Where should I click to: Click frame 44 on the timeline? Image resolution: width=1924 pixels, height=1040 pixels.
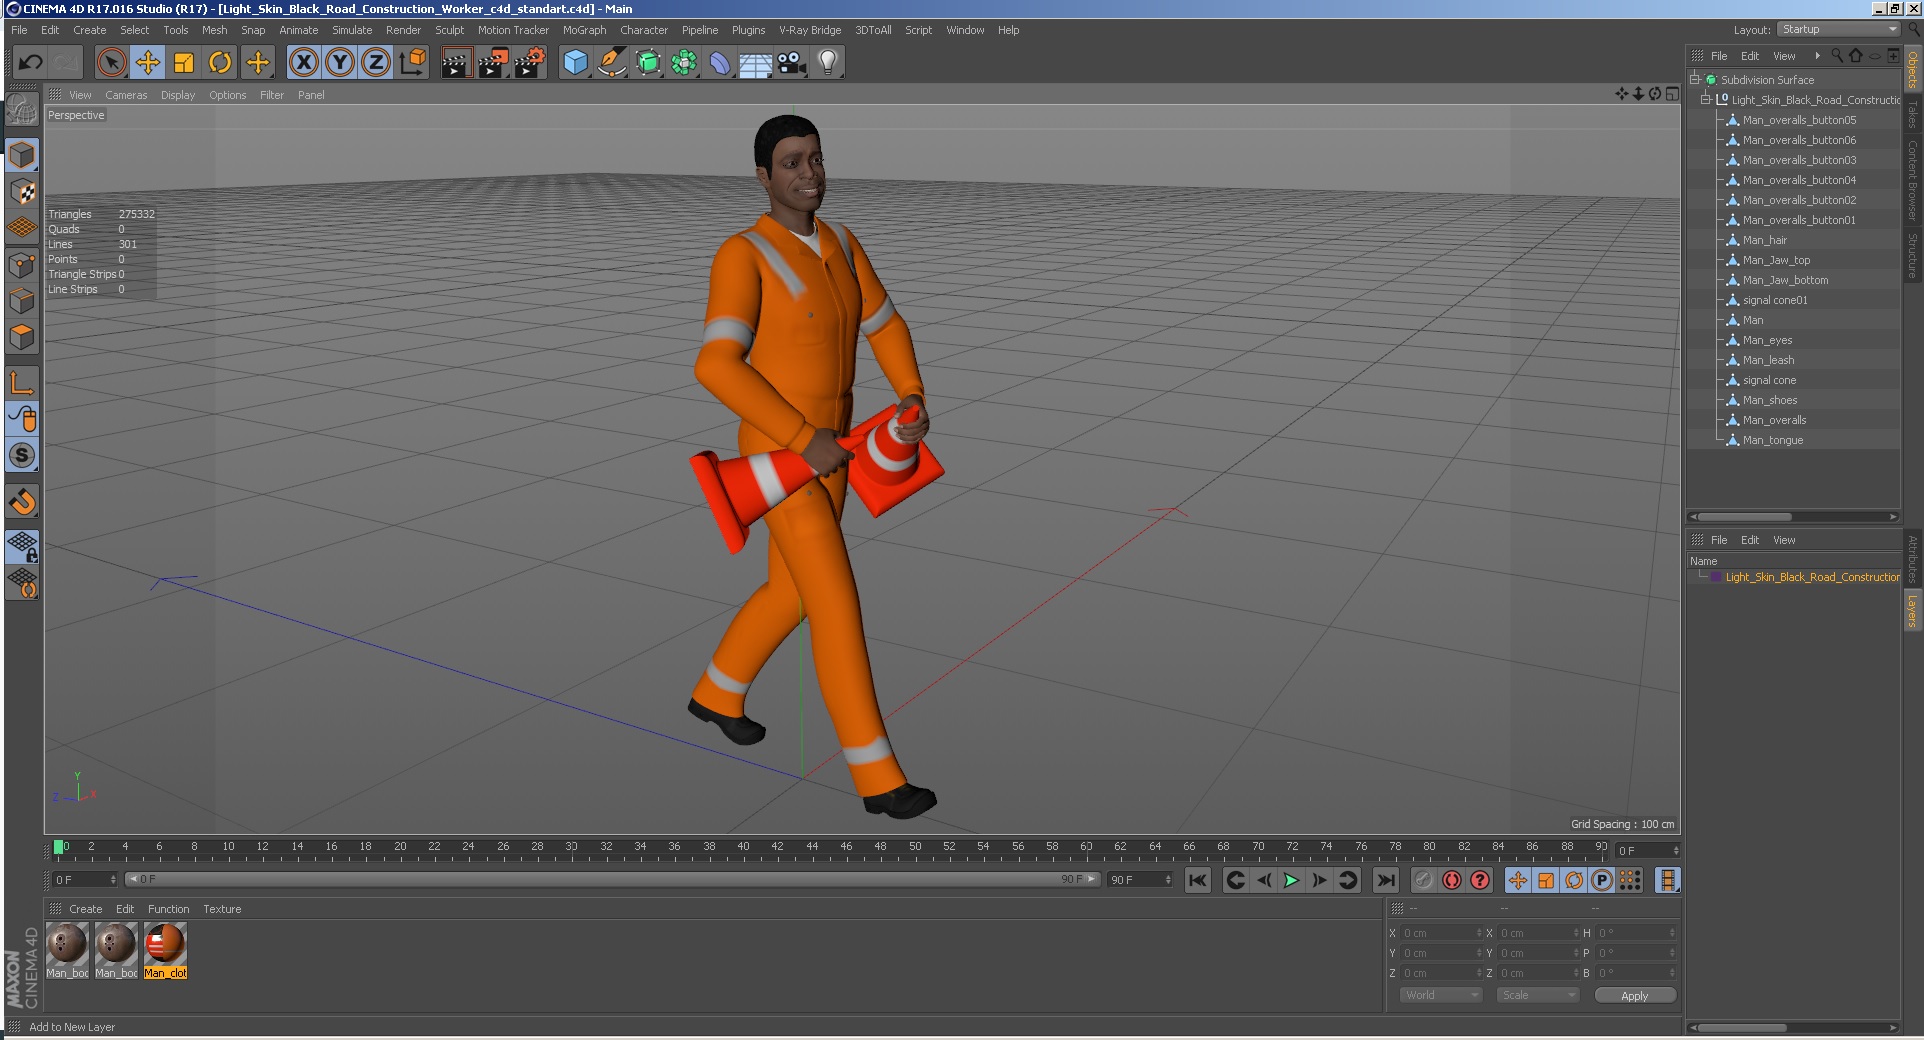[812, 848]
